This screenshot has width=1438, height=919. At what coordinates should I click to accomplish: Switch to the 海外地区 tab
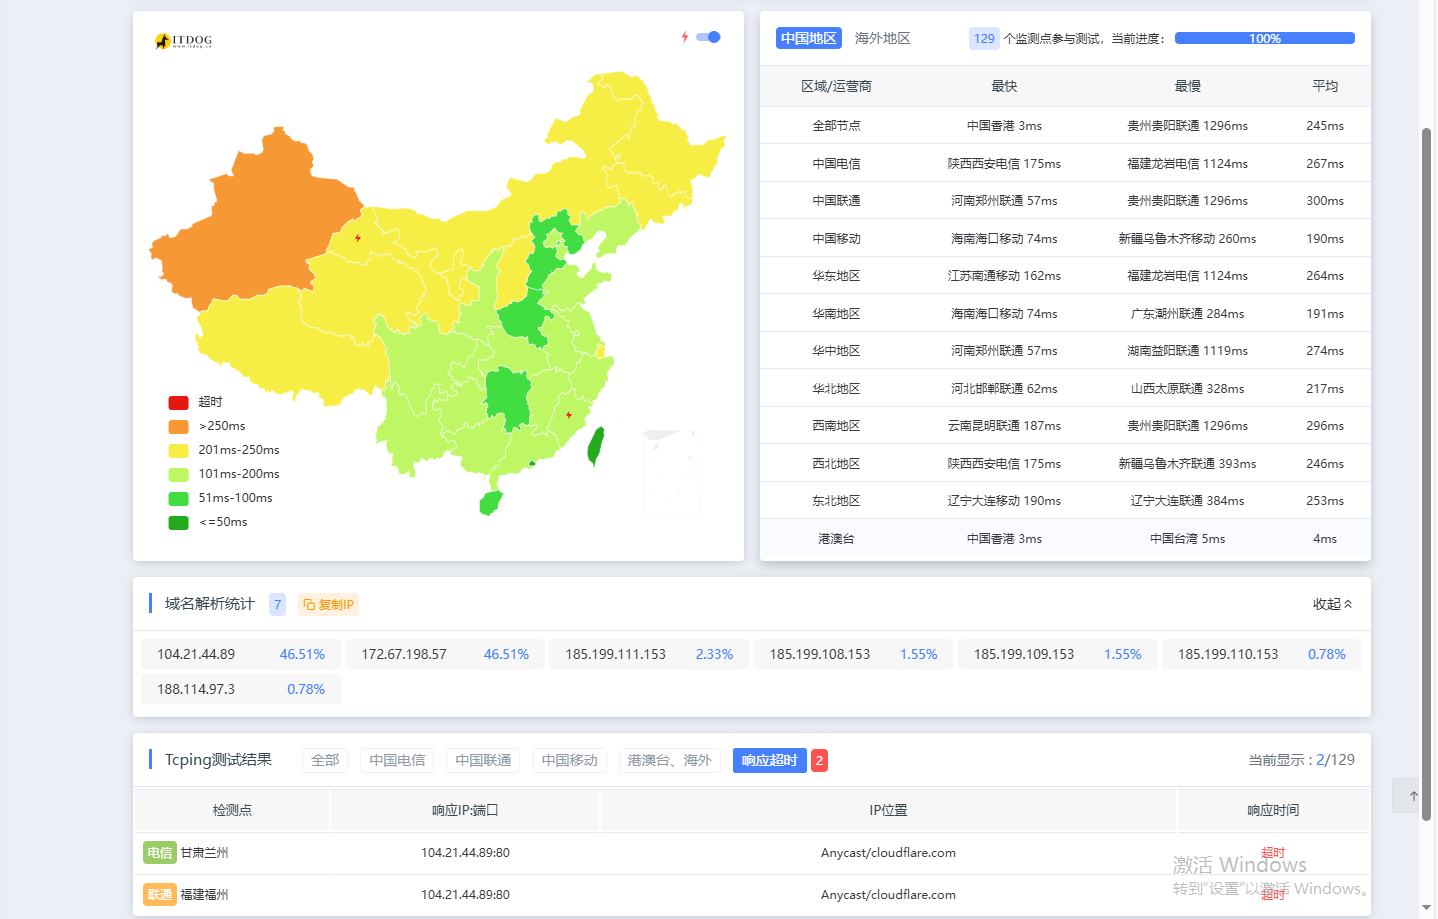point(883,38)
